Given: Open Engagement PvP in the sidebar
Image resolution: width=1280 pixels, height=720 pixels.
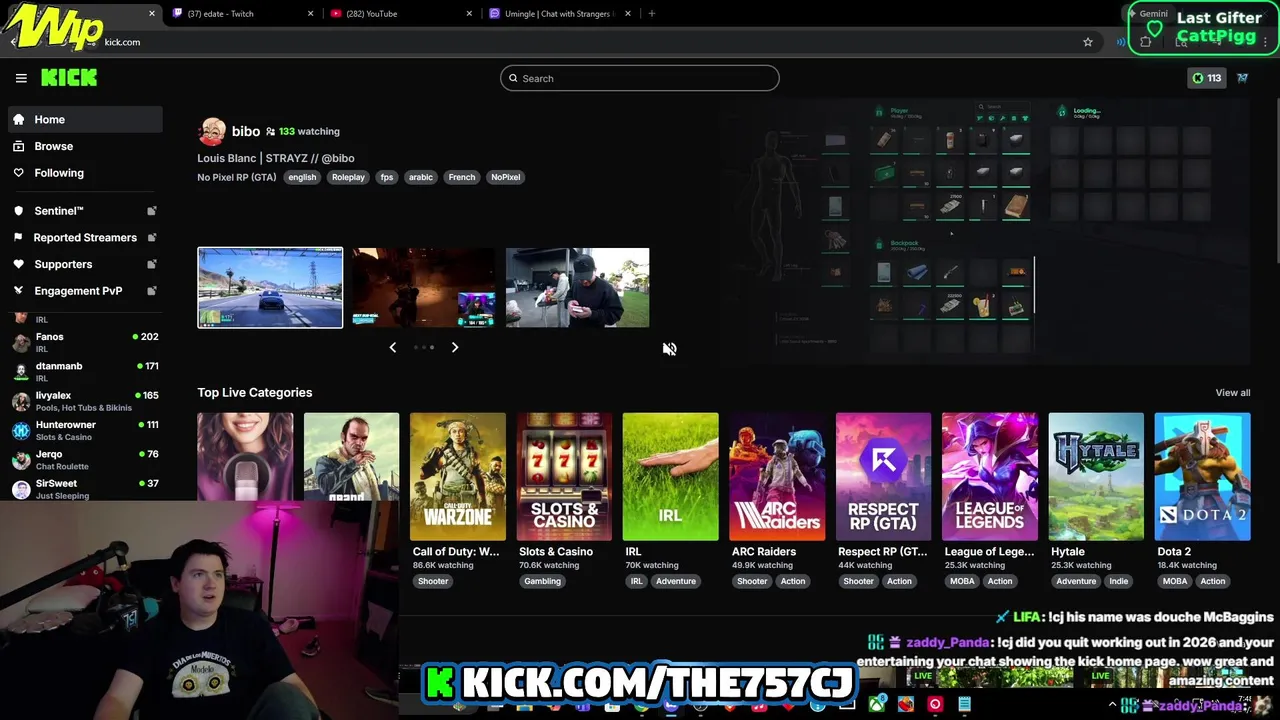Looking at the screenshot, I should pyautogui.click(x=85, y=291).
